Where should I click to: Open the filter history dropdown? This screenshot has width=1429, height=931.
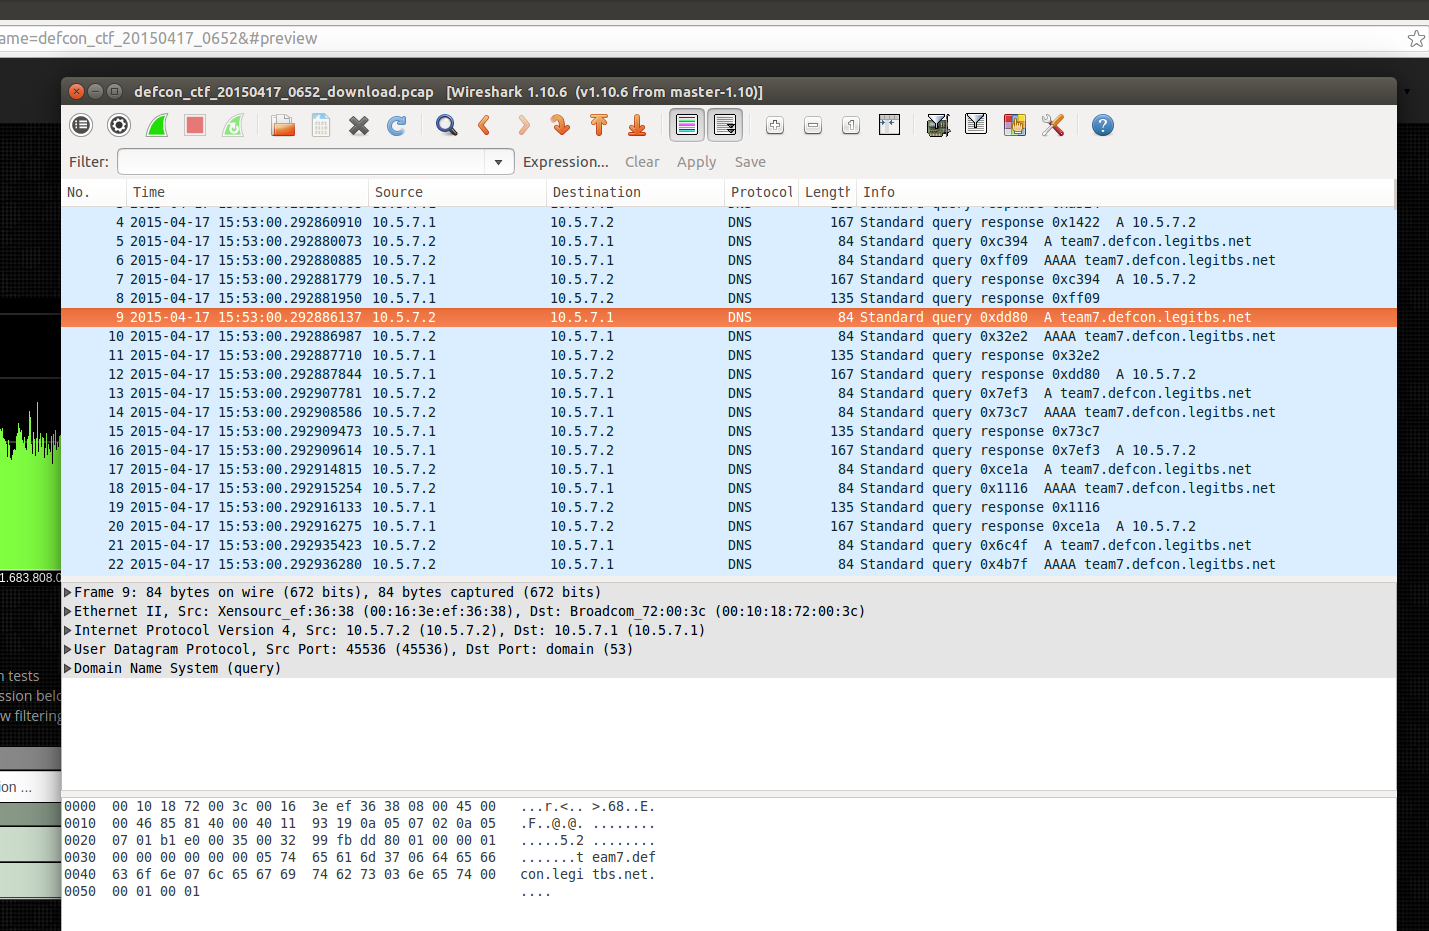(498, 161)
